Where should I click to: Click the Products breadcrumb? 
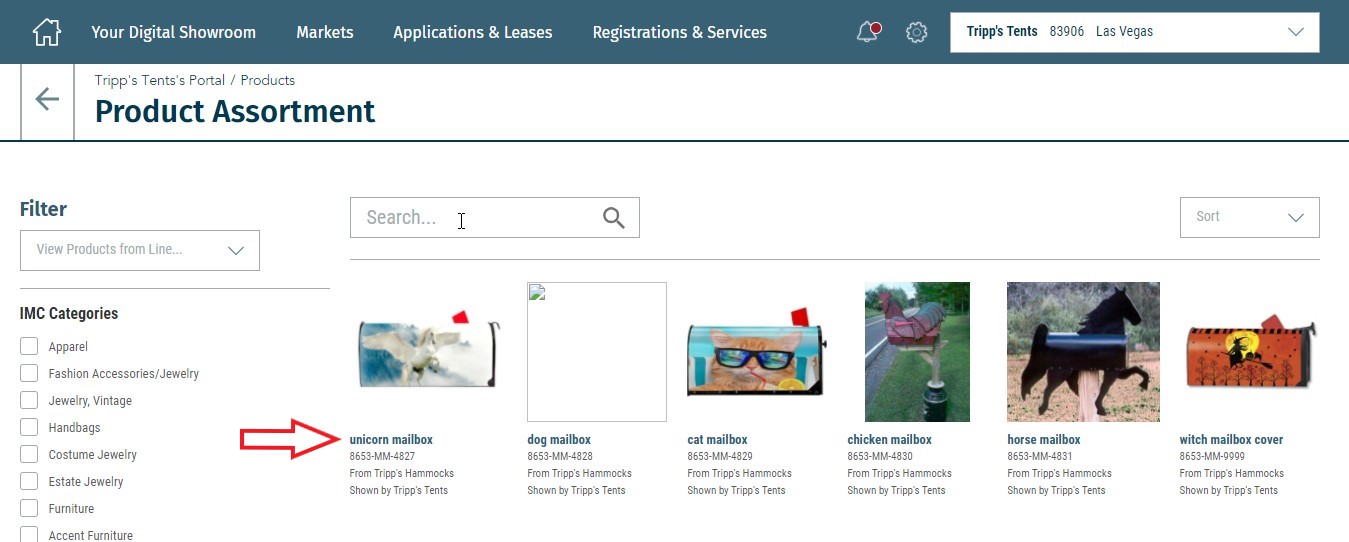[268, 80]
